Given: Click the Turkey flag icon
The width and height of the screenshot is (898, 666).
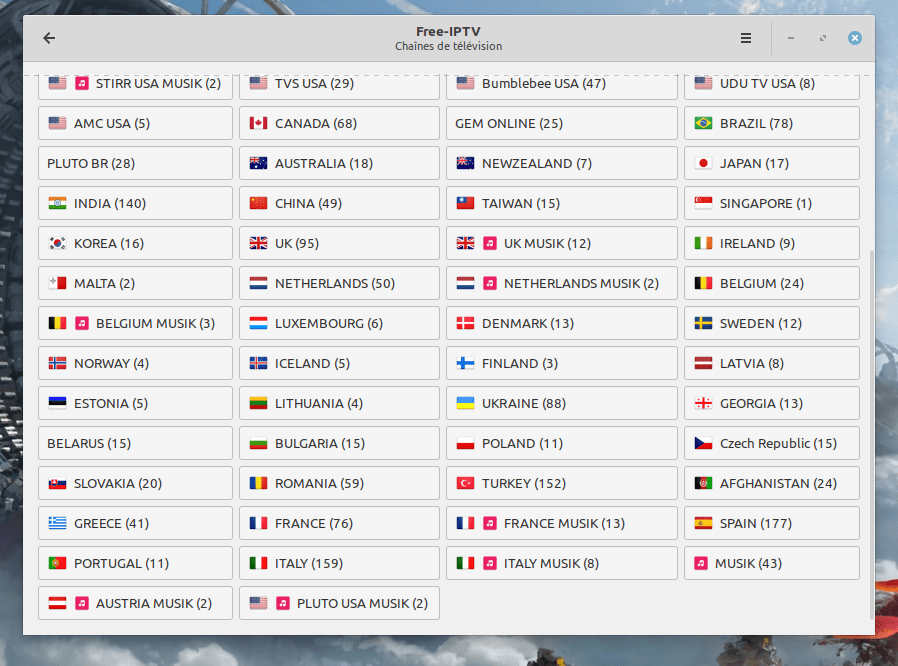Looking at the screenshot, I should 465,483.
